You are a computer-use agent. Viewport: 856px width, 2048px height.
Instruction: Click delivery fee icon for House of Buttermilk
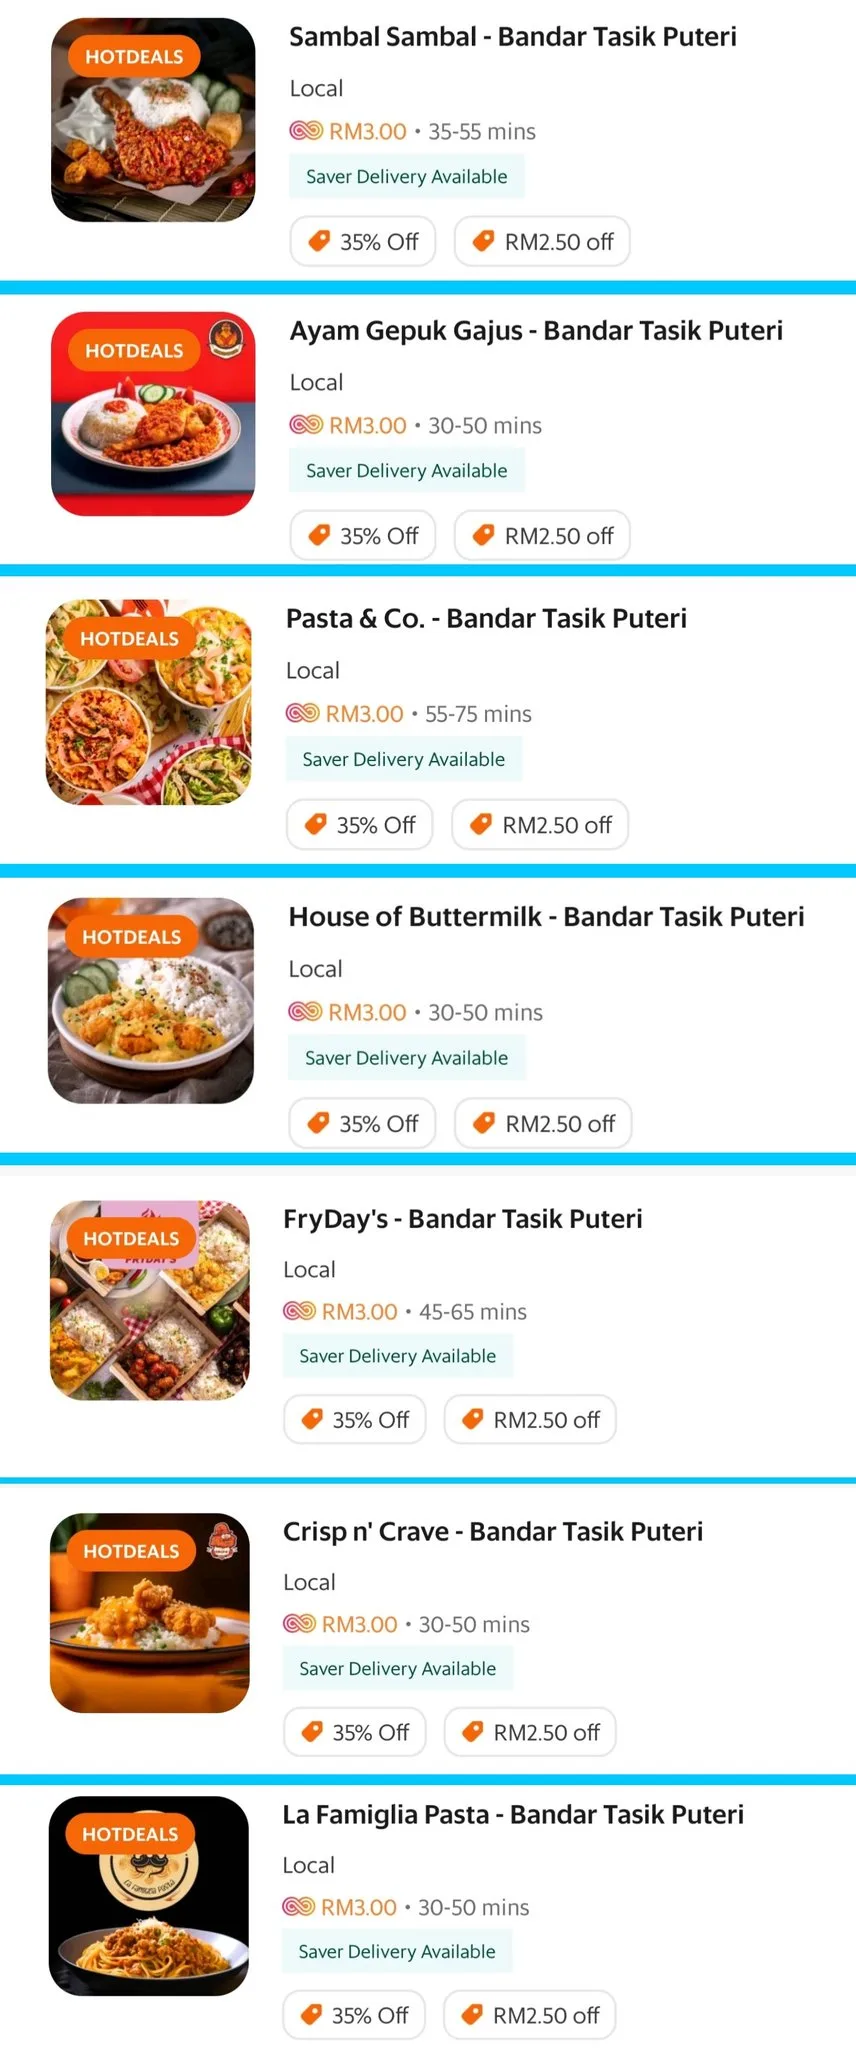[x=305, y=1012]
